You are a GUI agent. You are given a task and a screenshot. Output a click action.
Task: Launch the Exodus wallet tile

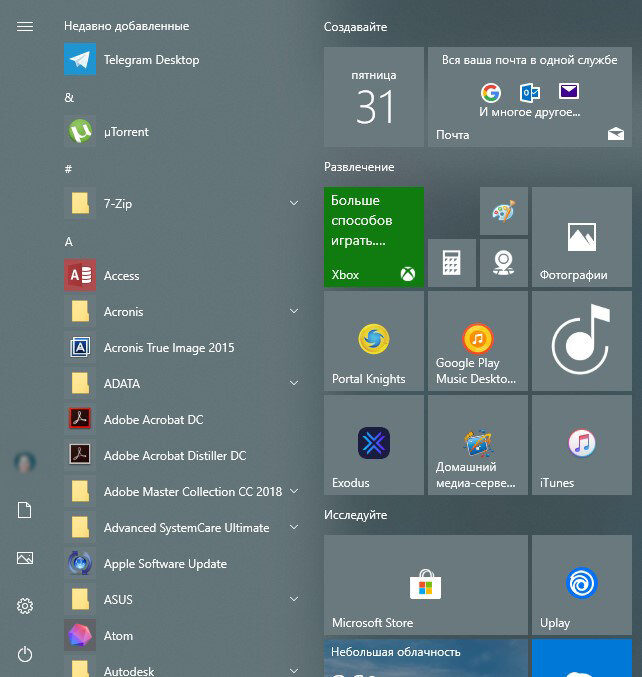click(x=374, y=445)
